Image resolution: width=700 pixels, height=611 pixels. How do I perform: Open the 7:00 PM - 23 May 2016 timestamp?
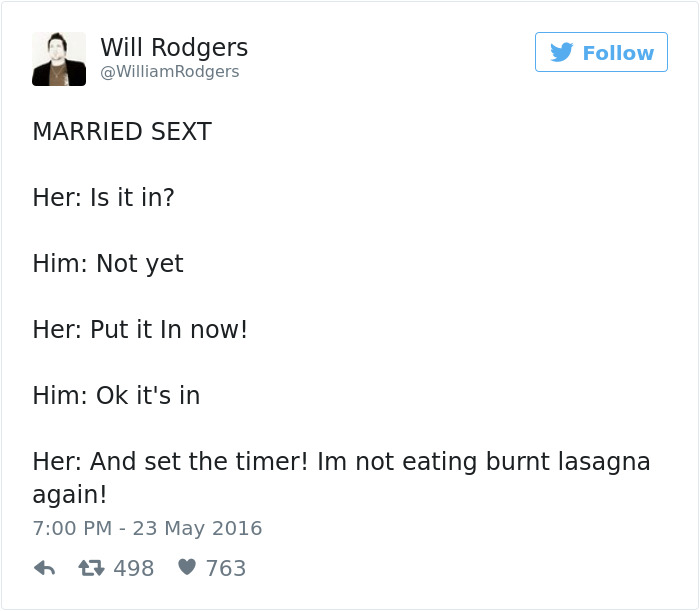pos(147,528)
